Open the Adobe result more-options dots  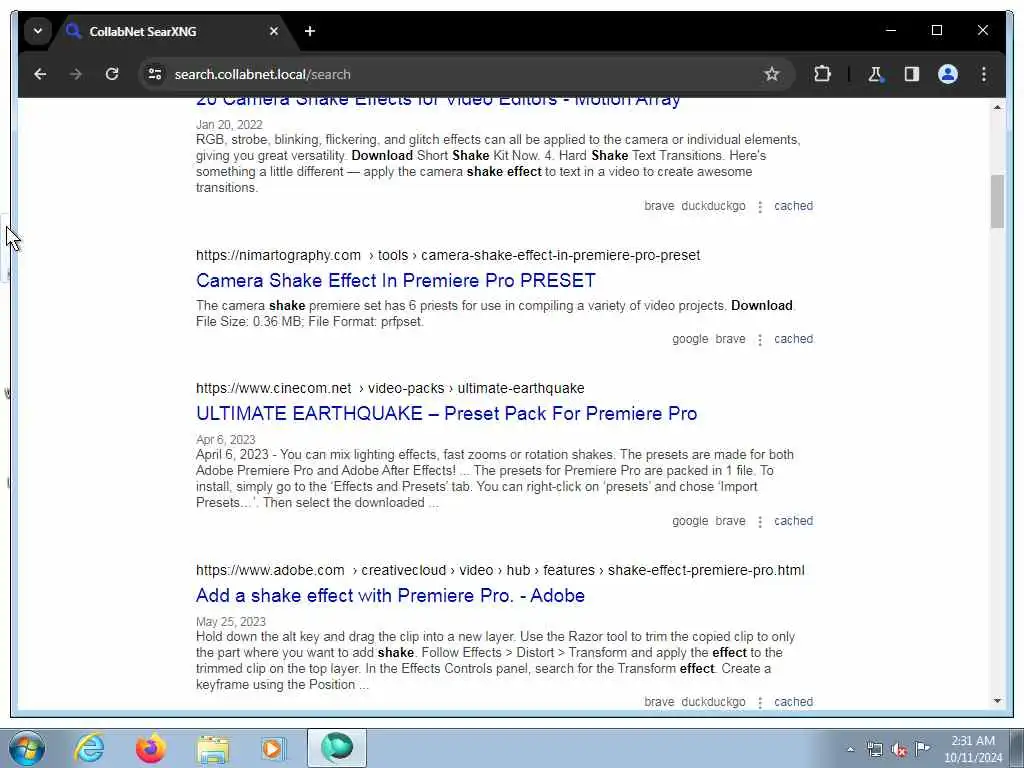tap(760, 703)
